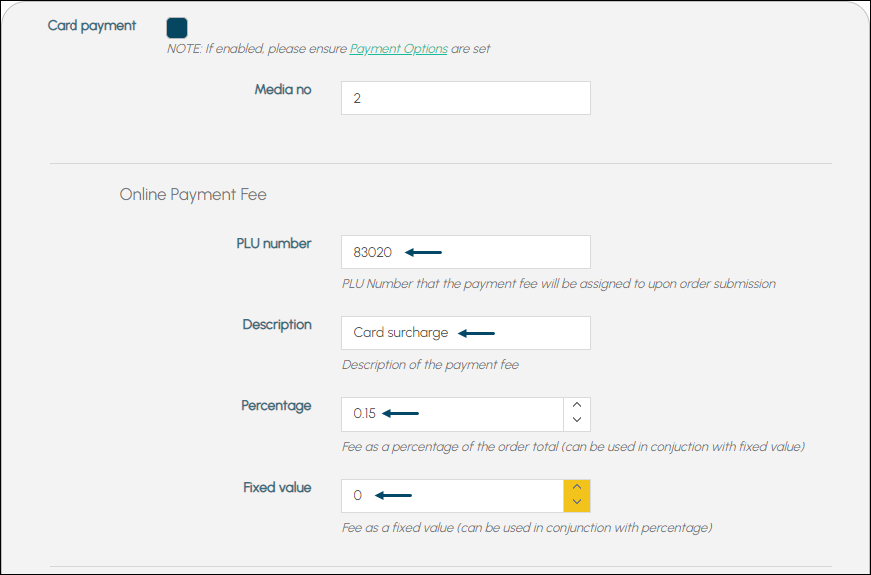Click into the Percentage value field
The image size is (871, 575).
452,414
